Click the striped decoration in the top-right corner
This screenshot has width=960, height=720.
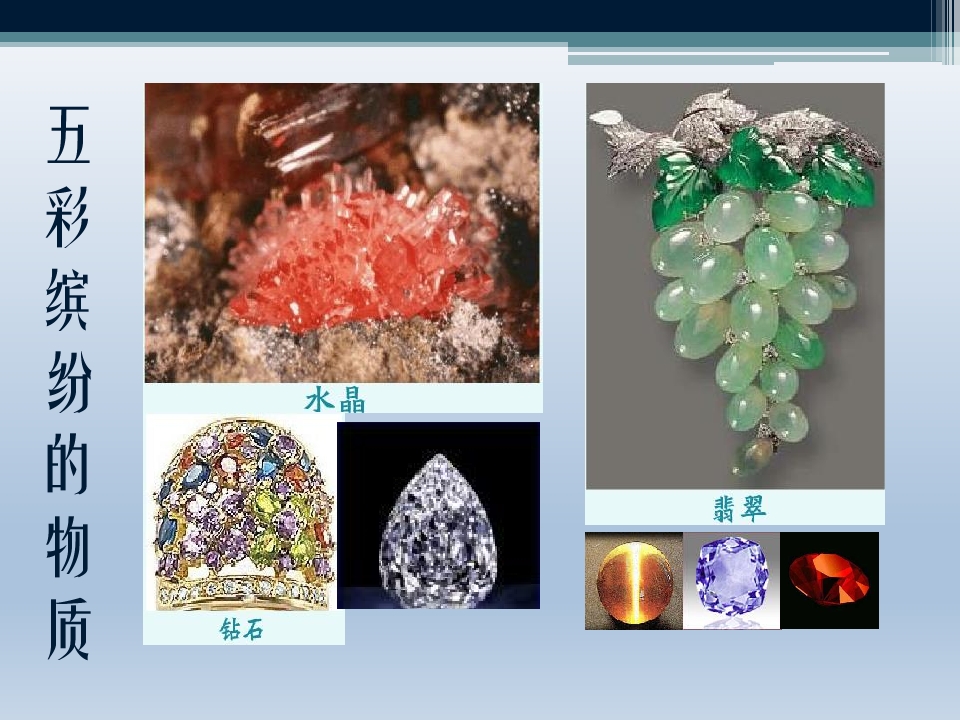tap(945, 30)
